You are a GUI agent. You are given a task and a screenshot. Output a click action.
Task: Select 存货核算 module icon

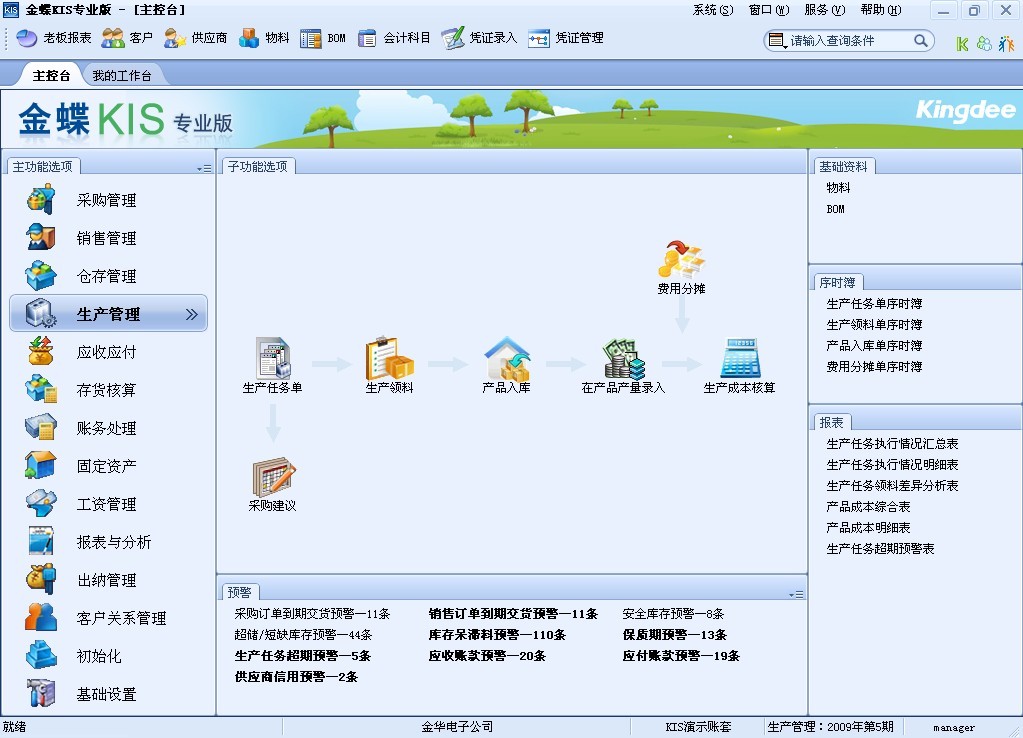coord(40,390)
